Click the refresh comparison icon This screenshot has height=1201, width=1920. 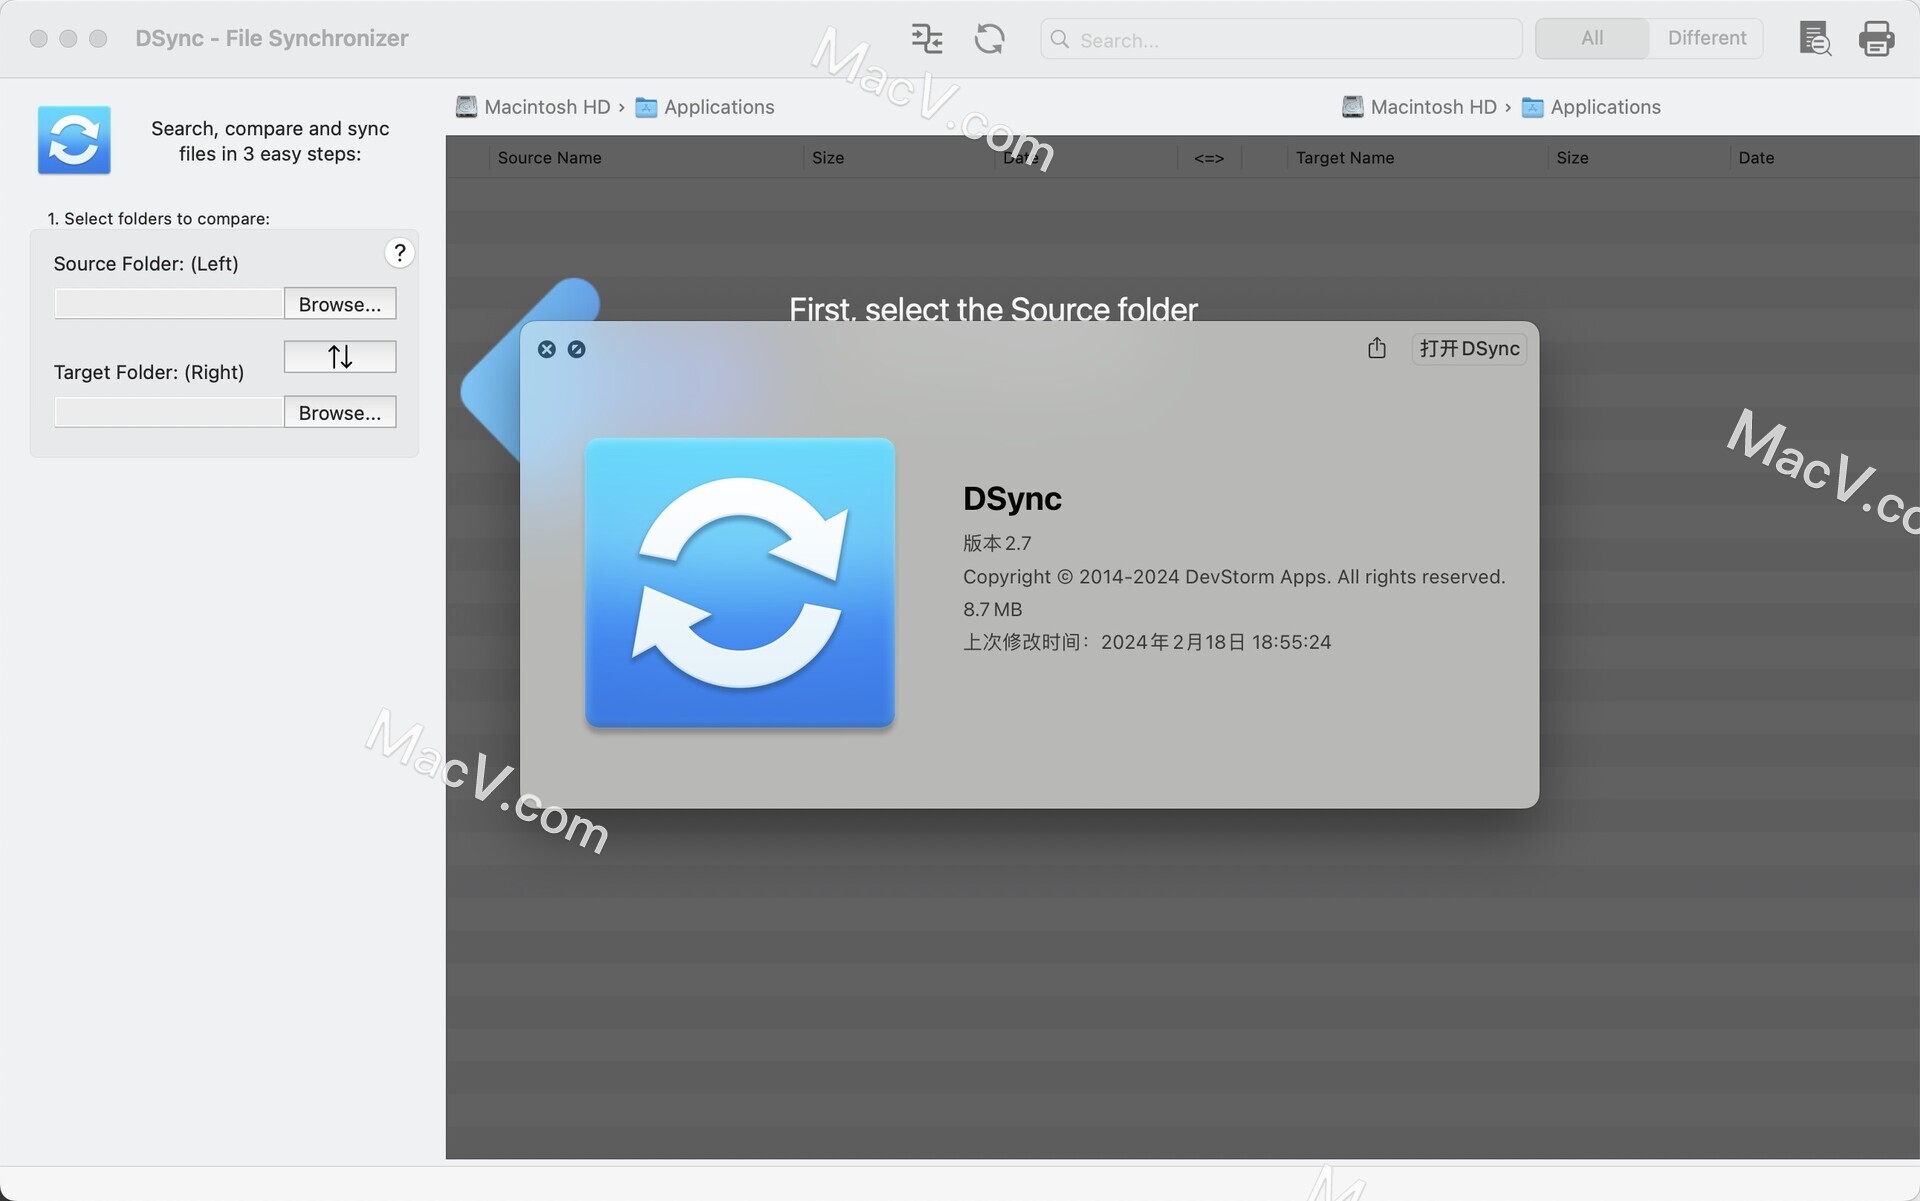coord(988,38)
